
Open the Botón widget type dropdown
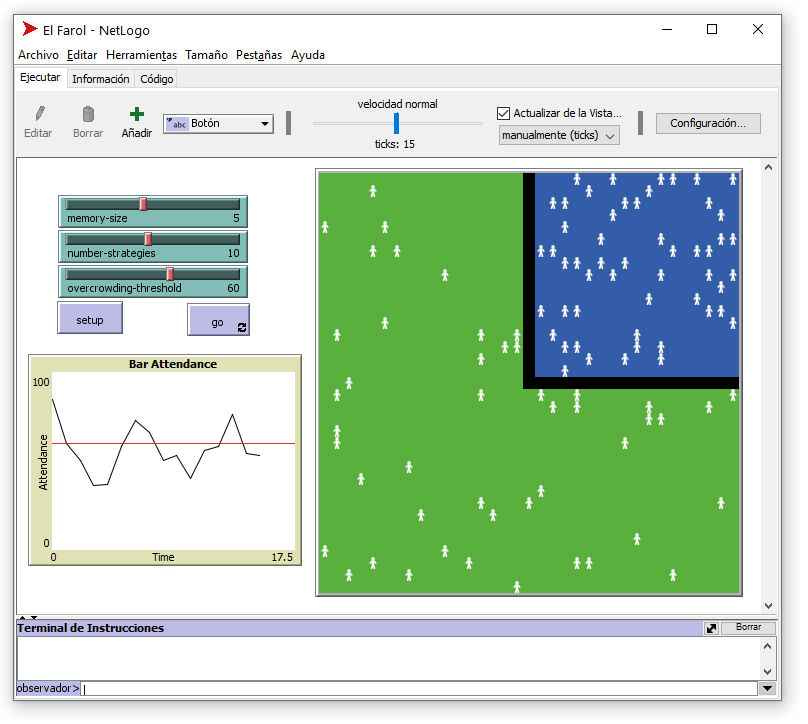tap(218, 124)
